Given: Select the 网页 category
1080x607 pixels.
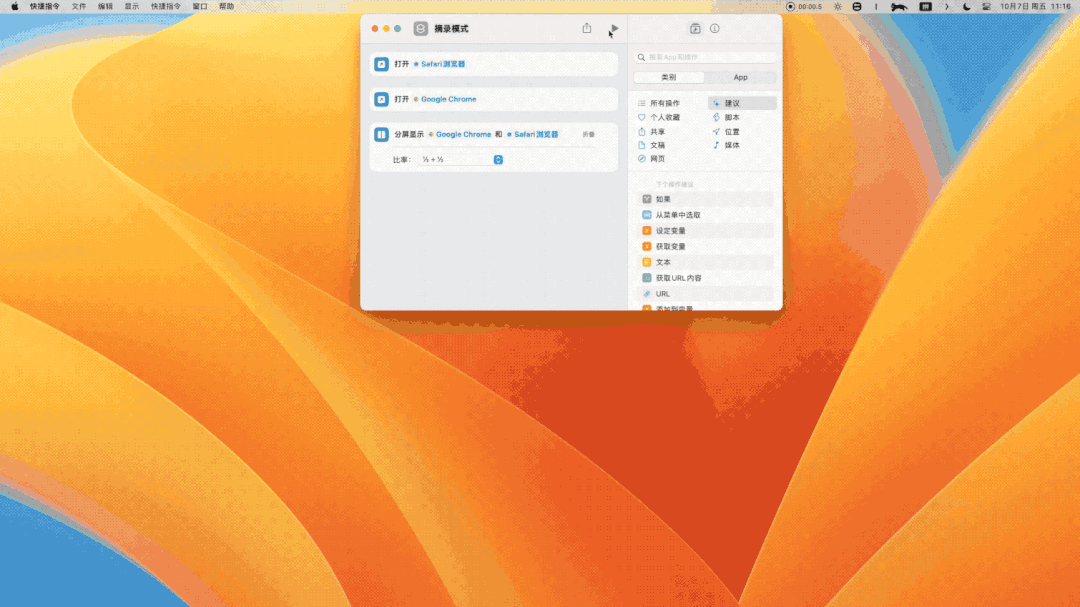Looking at the screenshot, I should pos(658,158).
